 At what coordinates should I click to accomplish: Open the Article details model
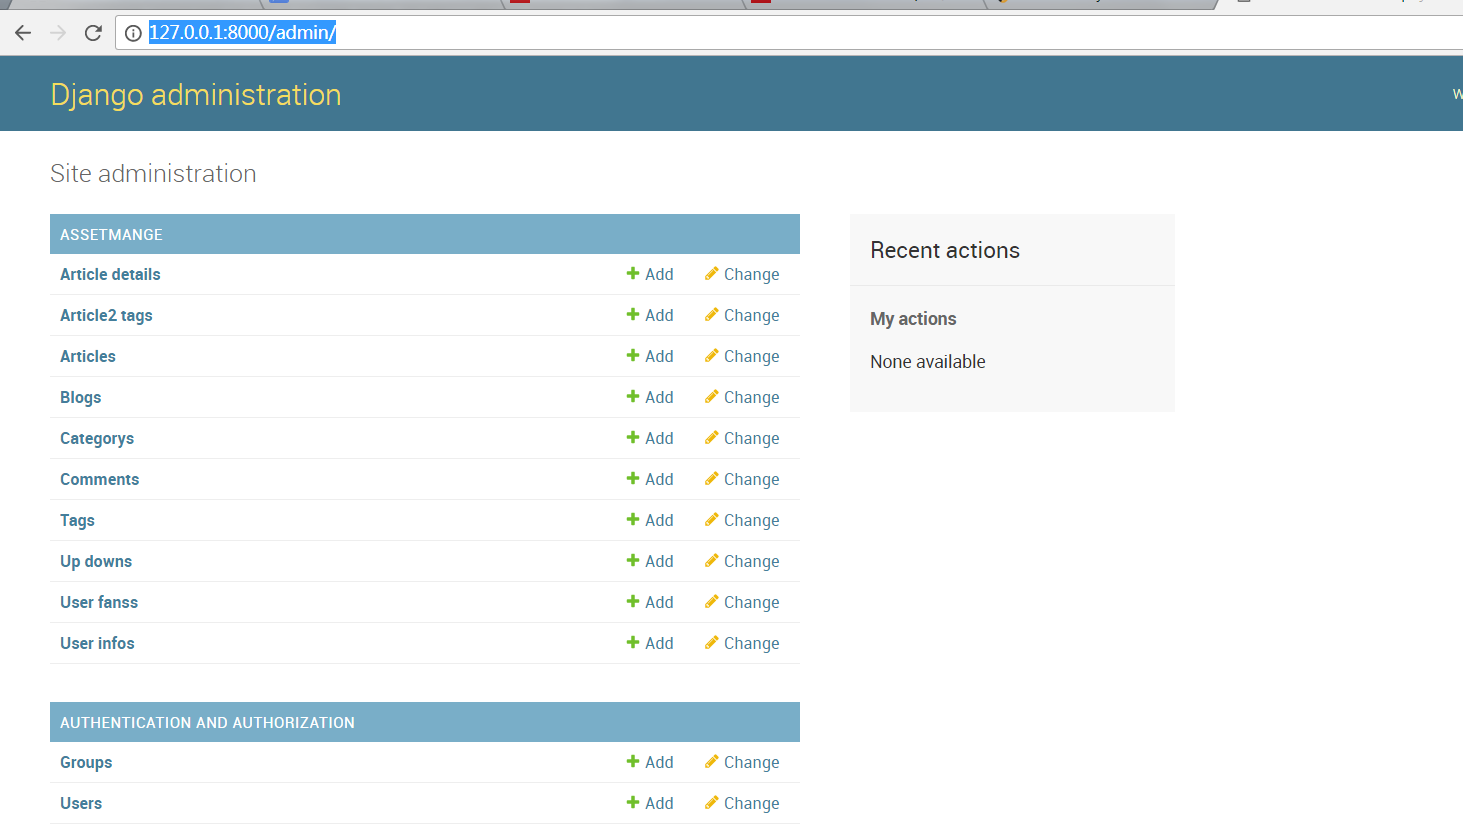coord(110,274)
